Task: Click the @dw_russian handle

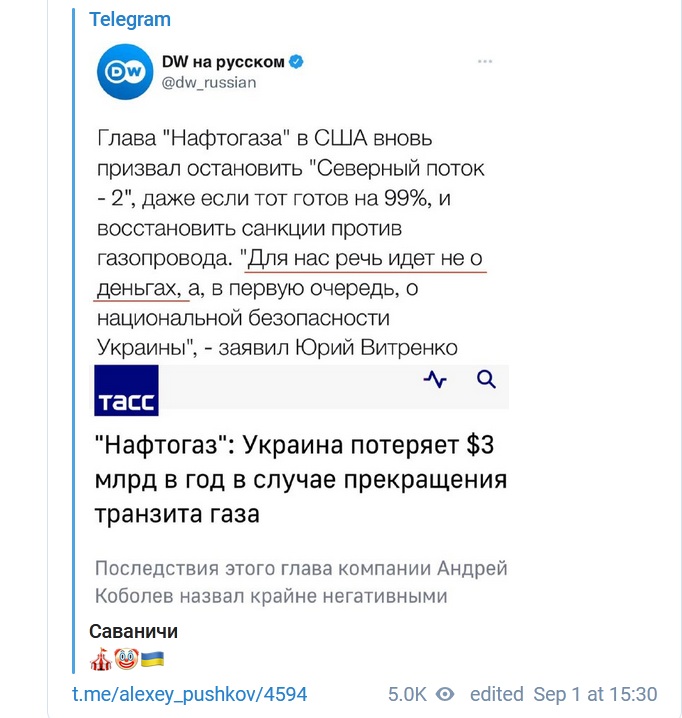Action: tap(209, 82)
